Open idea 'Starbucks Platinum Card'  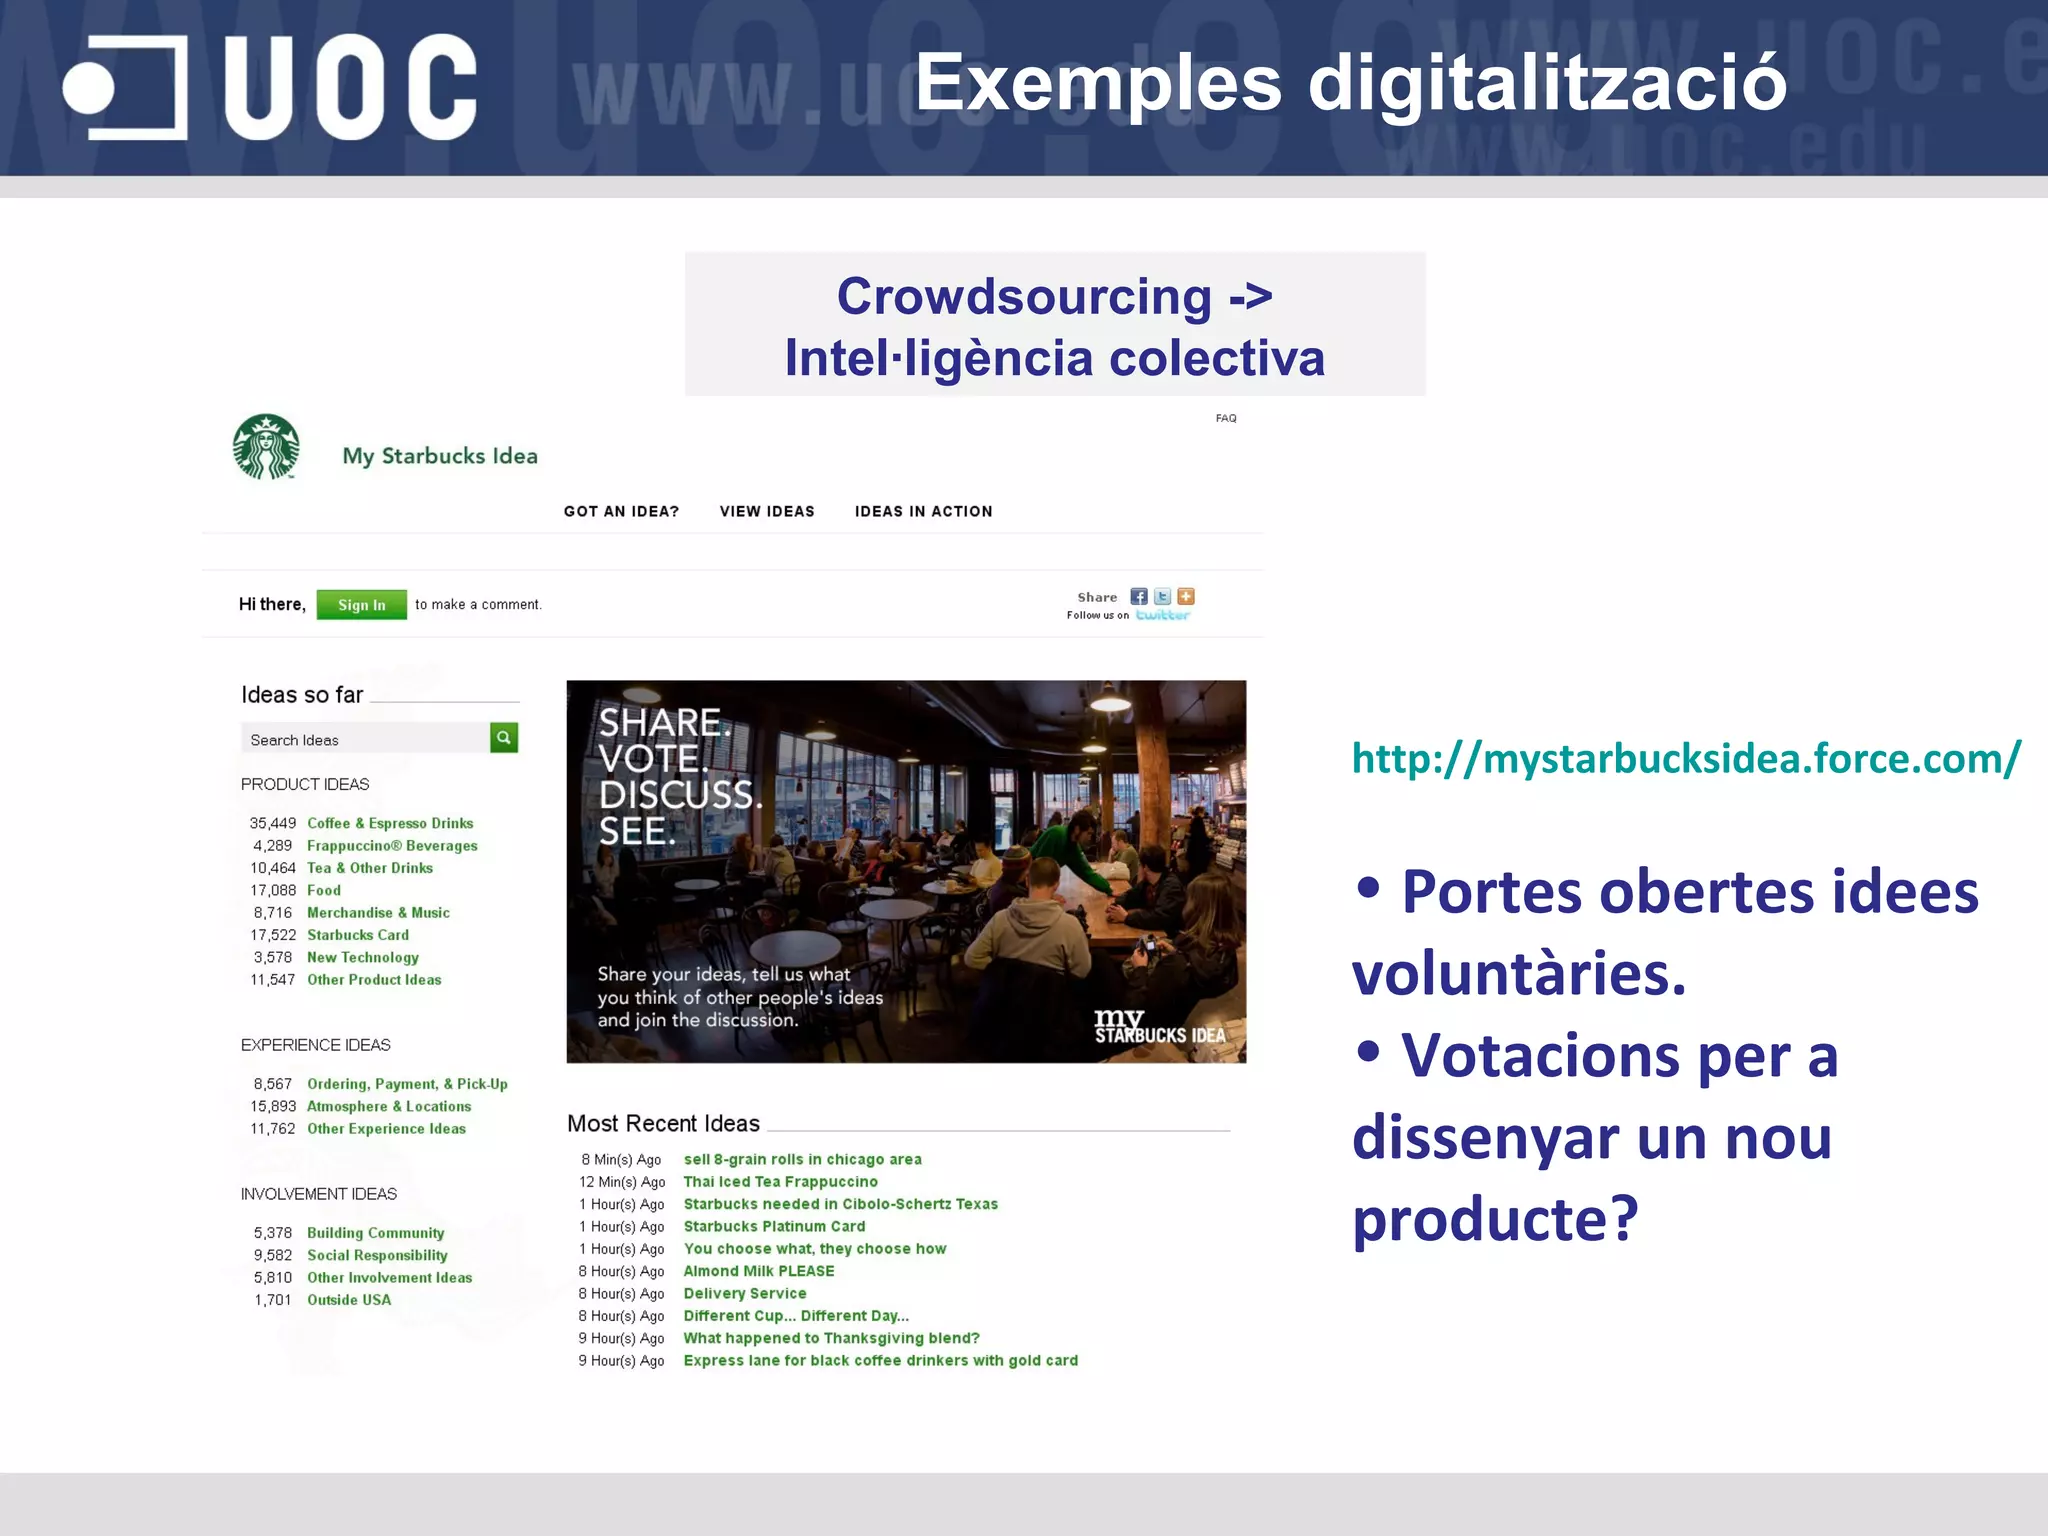tap(774, 1226)
